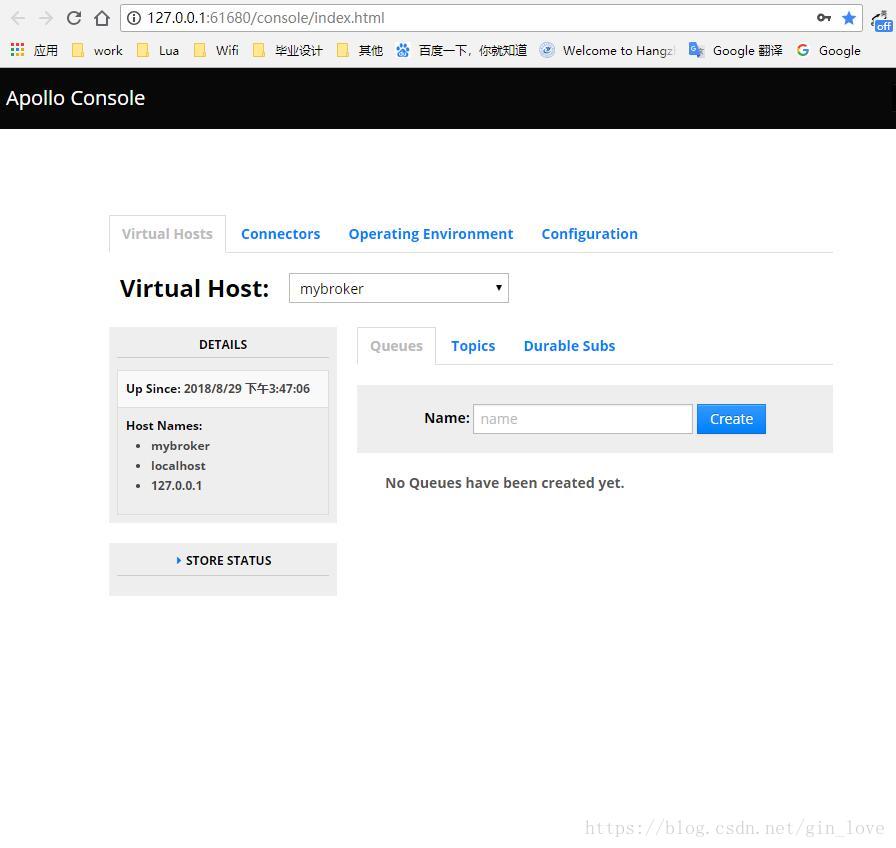Viewport: 896px width, 848px height.
Task: Click the 'mybroker' host name entry
Action: pos(181,446)
